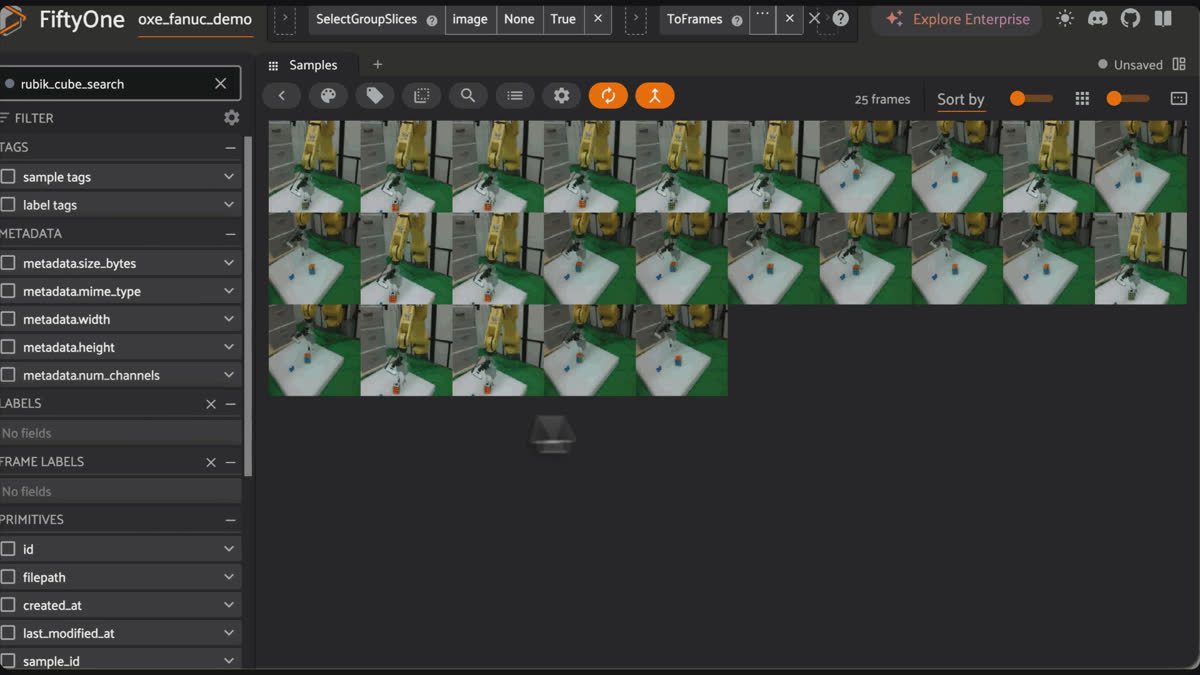Open the oxe_fanuc_demo dataset selector
Viewport: 1200px width, 675px height.
[195, 19]
